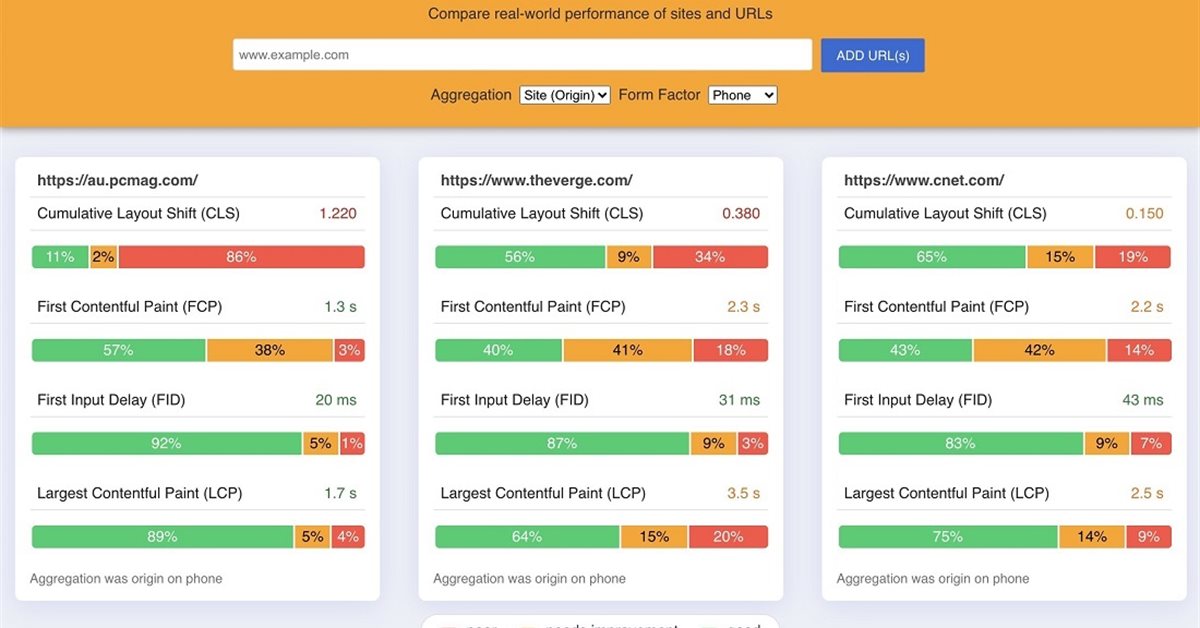Click the https://www.cnet.com/ card heading
The height and width of the screenshot is (628, 1200).
click(x=924, y=181)
